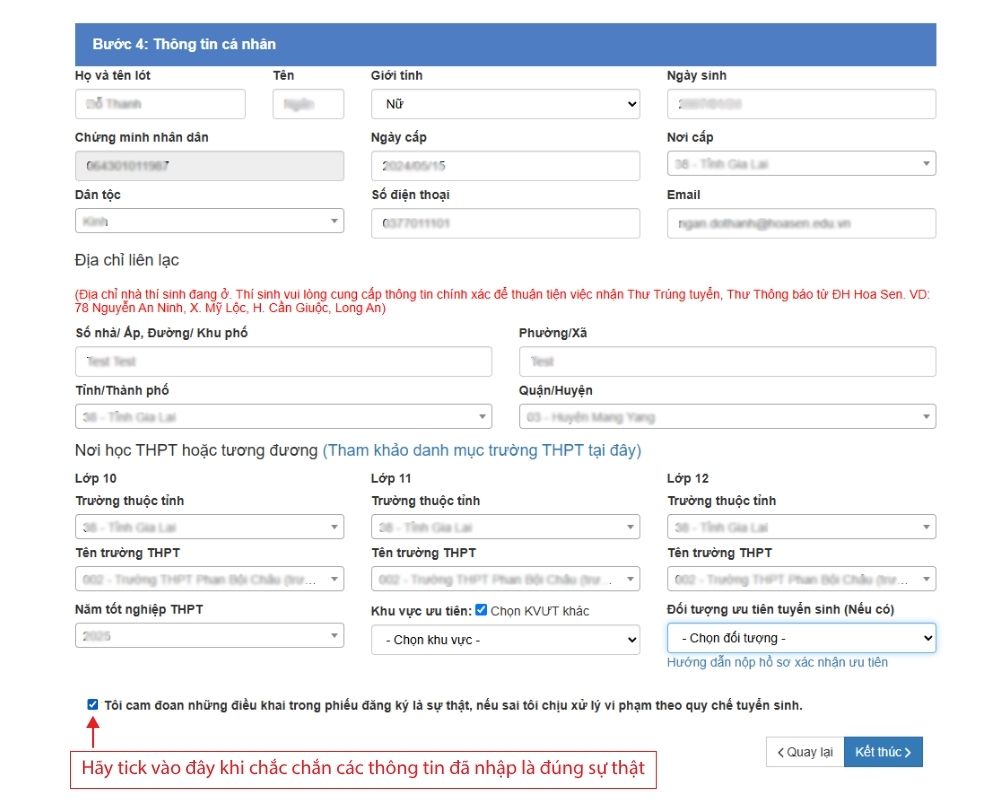Toggle the 'Chọn KVƯT khác' checkbox
The image size is (1000, 800).
pos(481,610)
